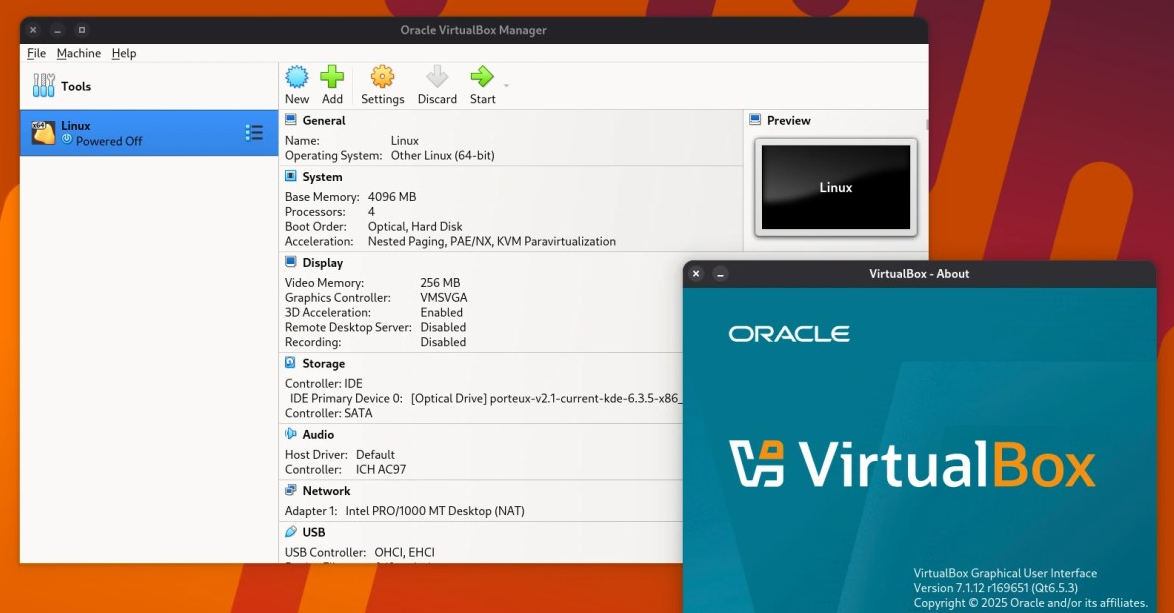Minimize the VirtualBox About window
Screen dimensions: 1174x613
[x=720, y=274]
